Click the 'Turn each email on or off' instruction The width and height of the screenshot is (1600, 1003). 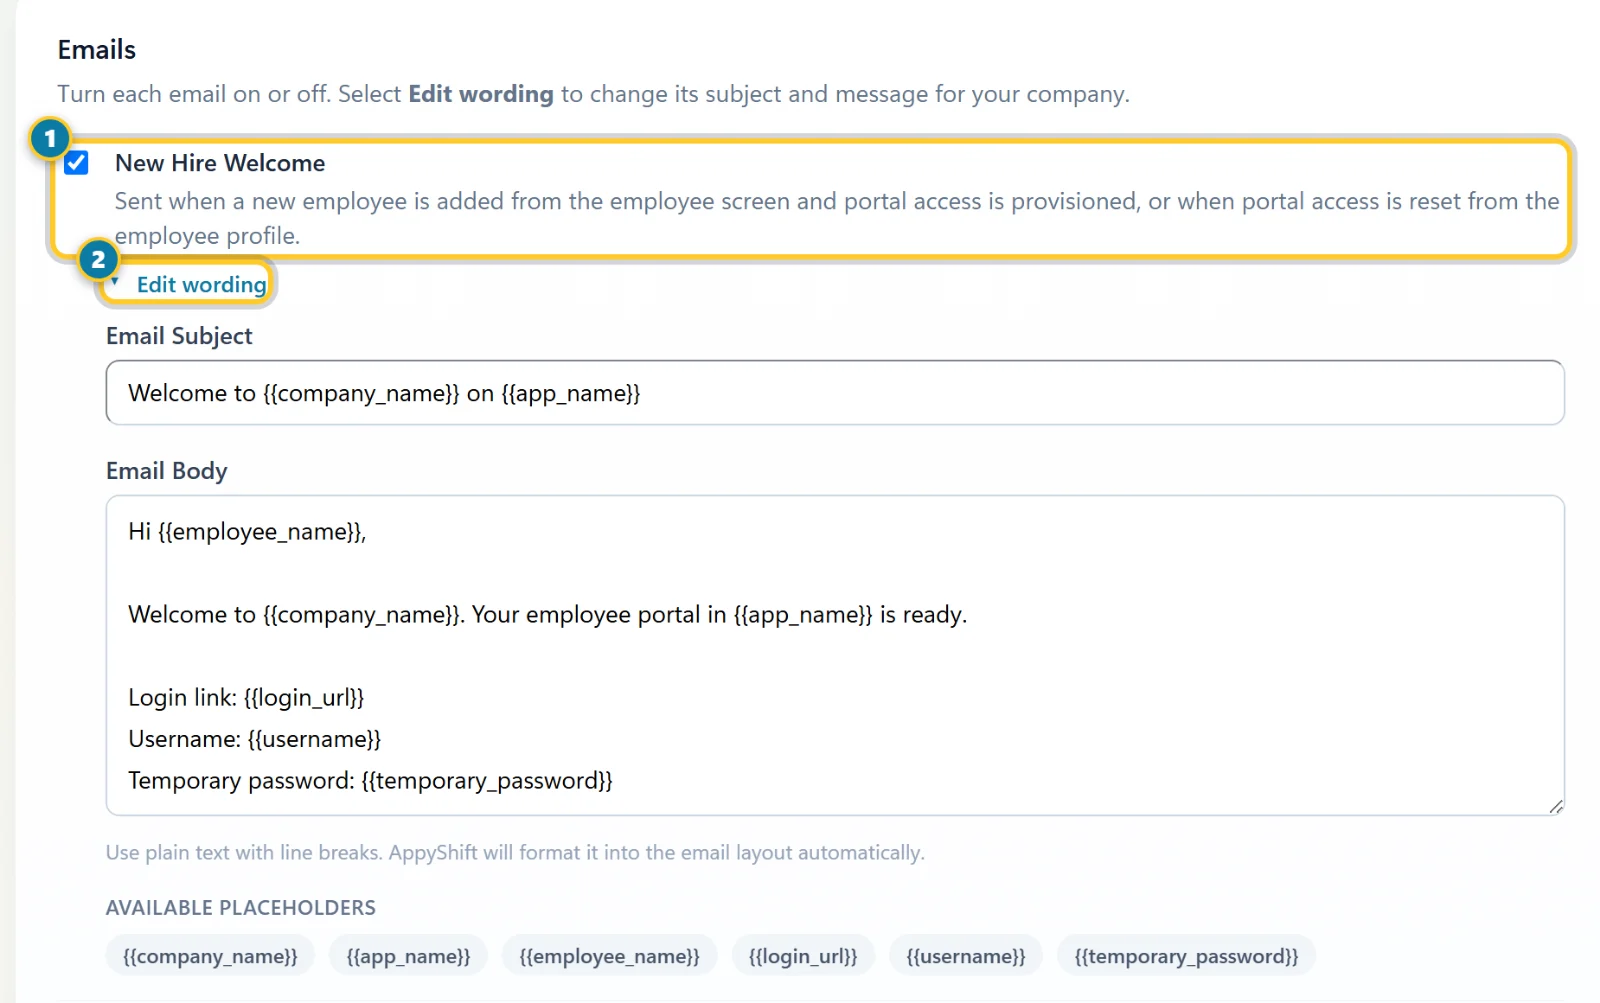tap(594, 94)
